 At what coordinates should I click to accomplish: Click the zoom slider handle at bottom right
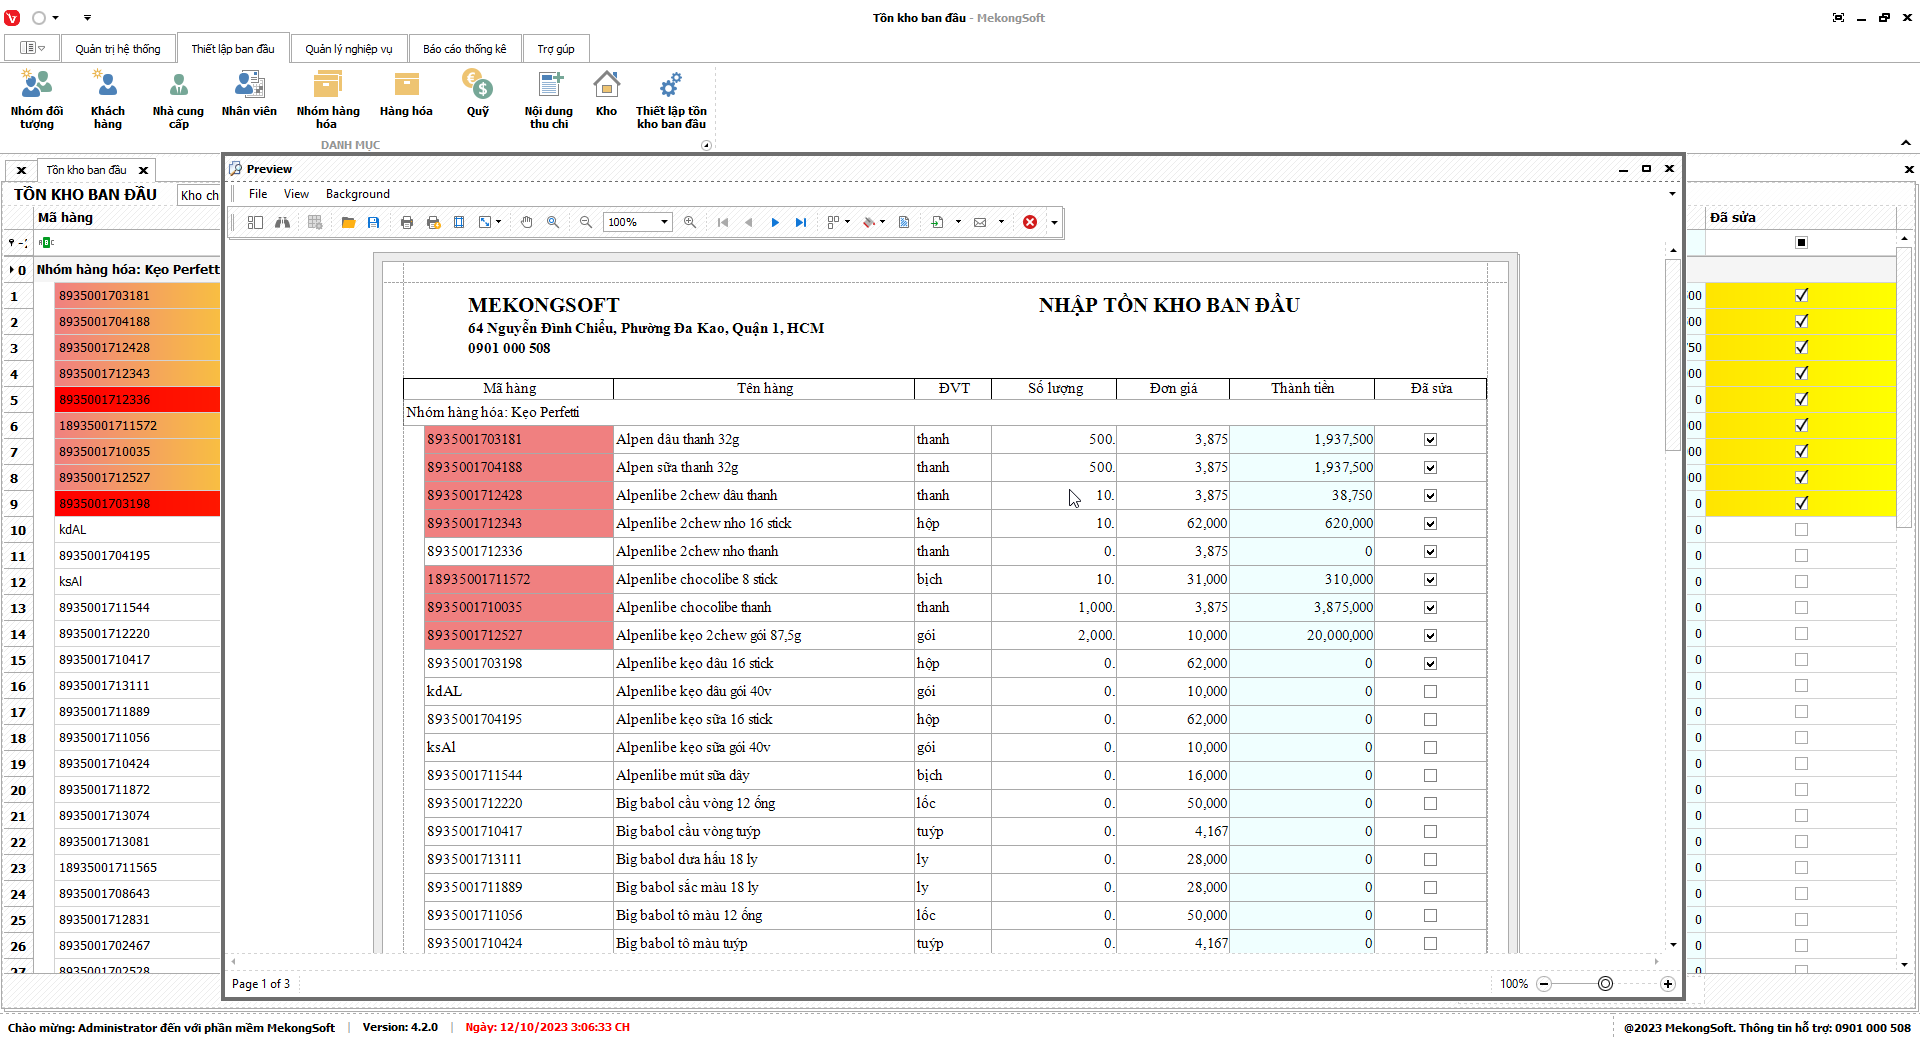coord(1605,984)
